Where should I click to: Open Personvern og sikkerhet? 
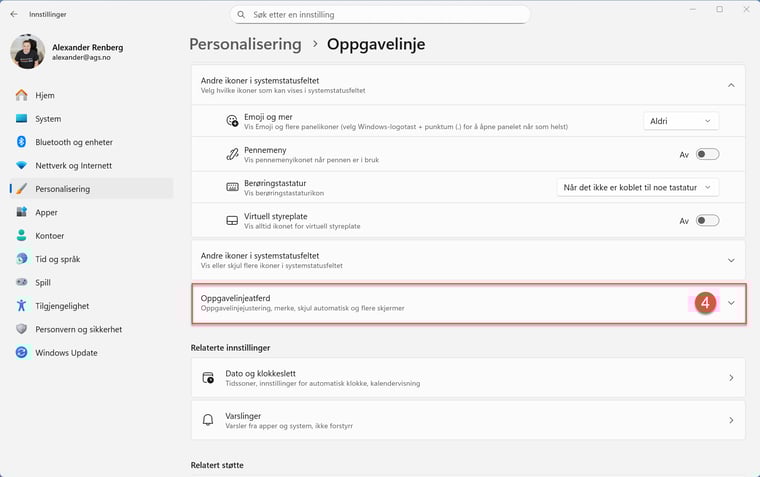pyautogui.click(x=92, y=329)
